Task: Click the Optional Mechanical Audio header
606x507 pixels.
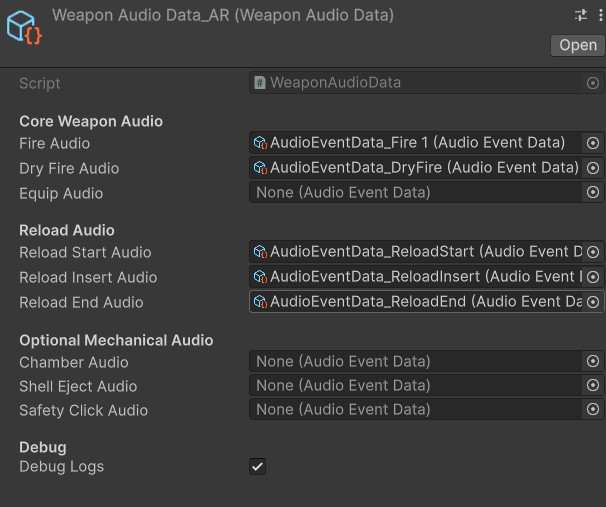Action: point(116,340)
